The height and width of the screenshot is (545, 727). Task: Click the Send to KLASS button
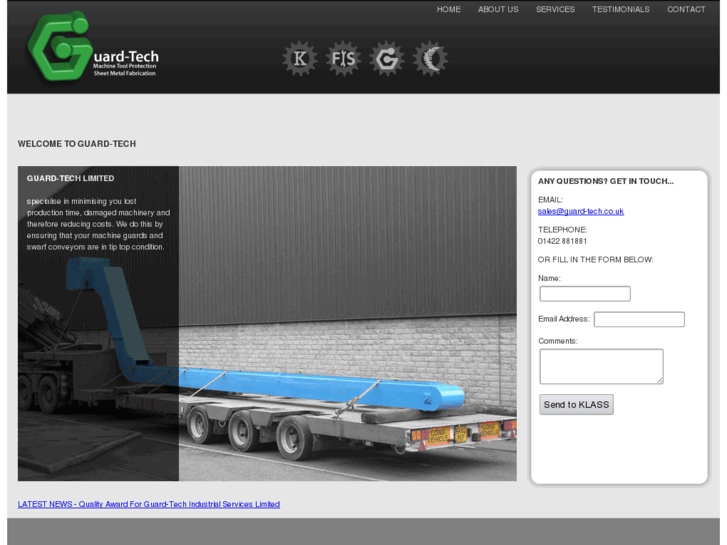click(x=576, y=404)
